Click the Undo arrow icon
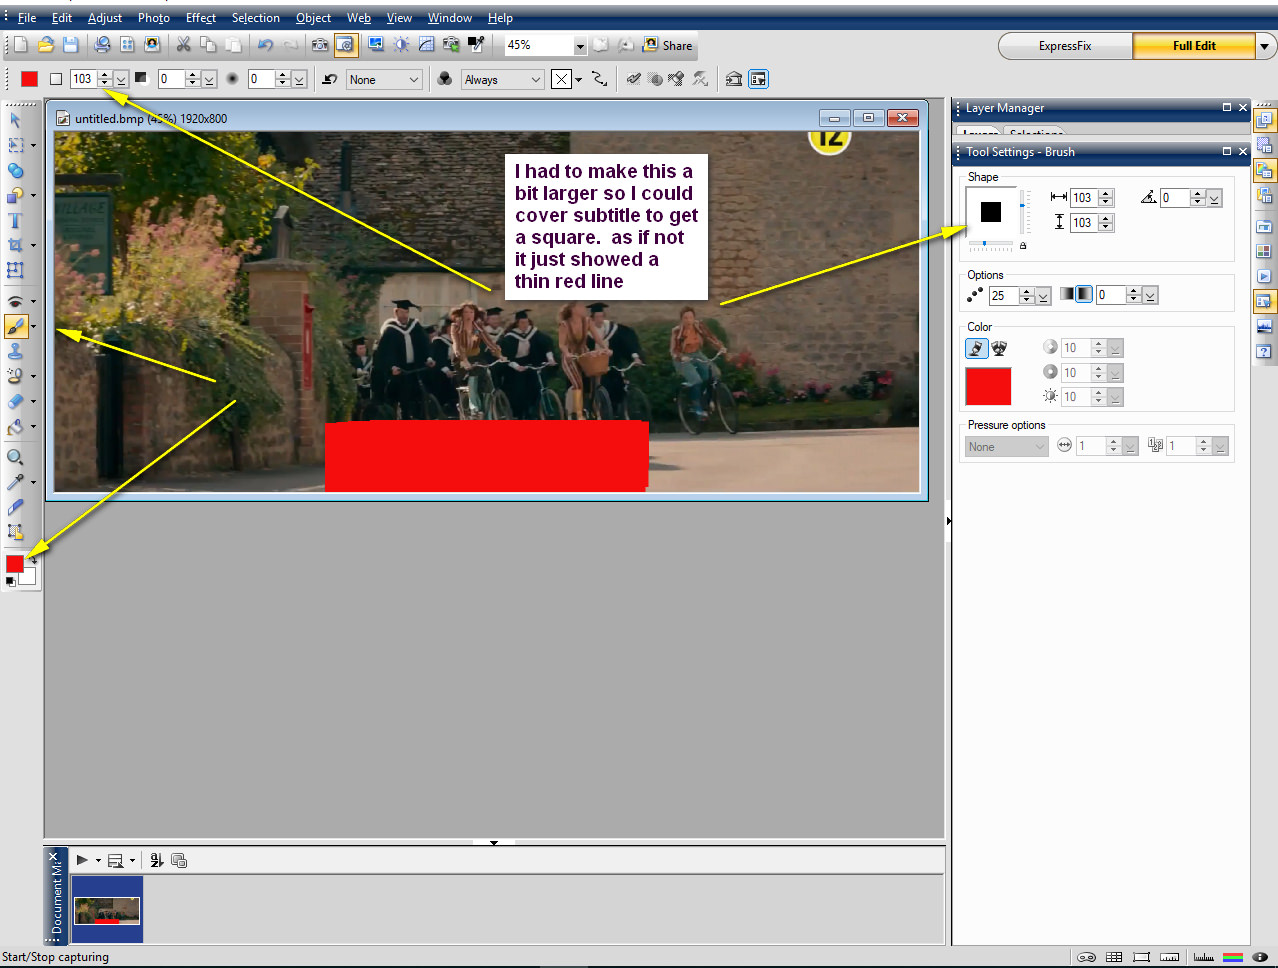1278x968 pixels. 265,45
